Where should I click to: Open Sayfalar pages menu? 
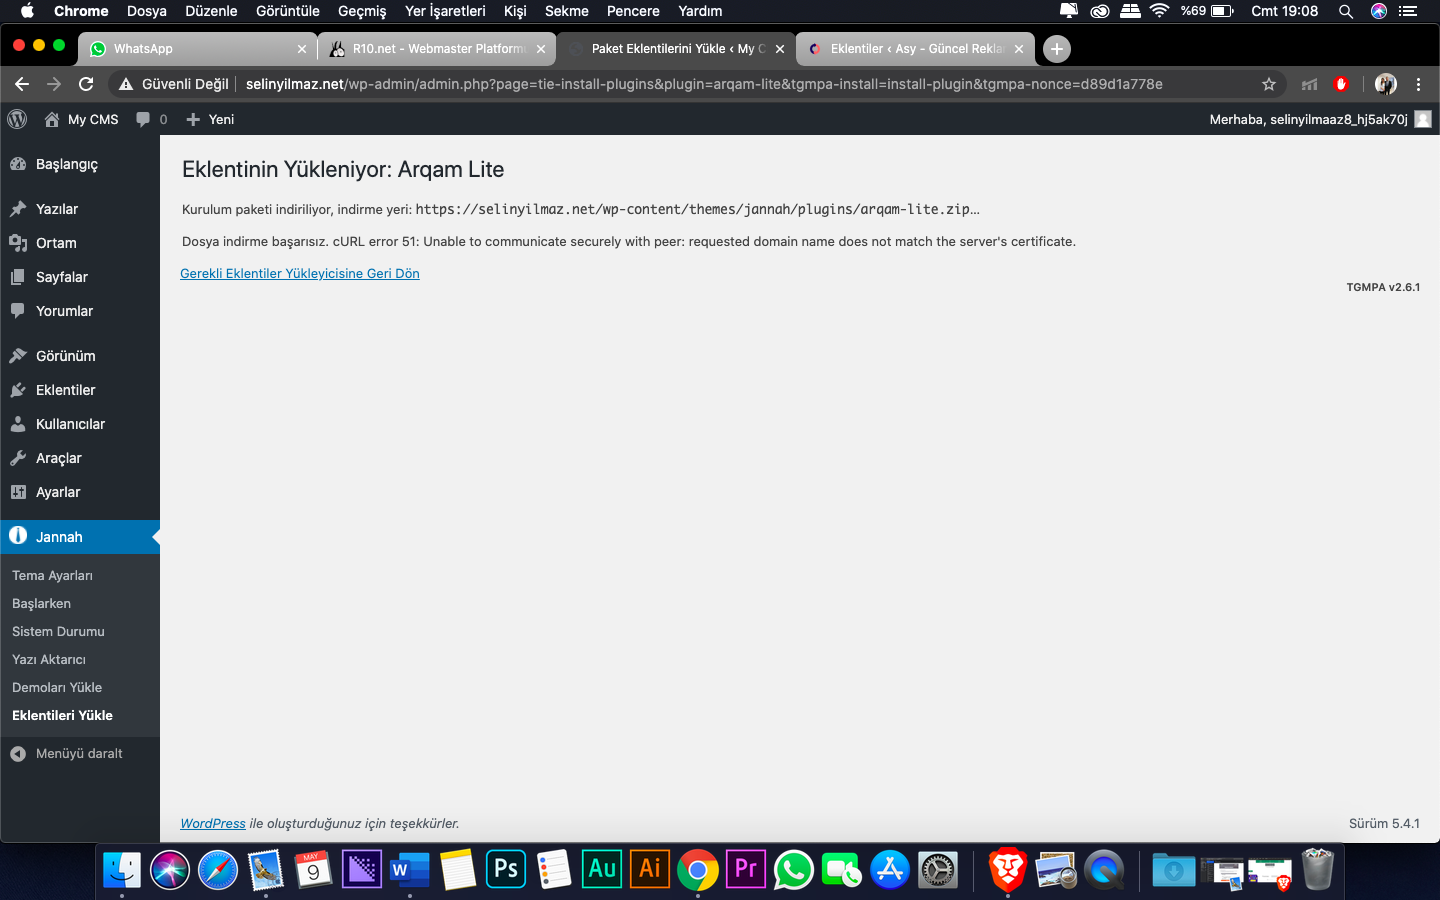coord(80,277)
